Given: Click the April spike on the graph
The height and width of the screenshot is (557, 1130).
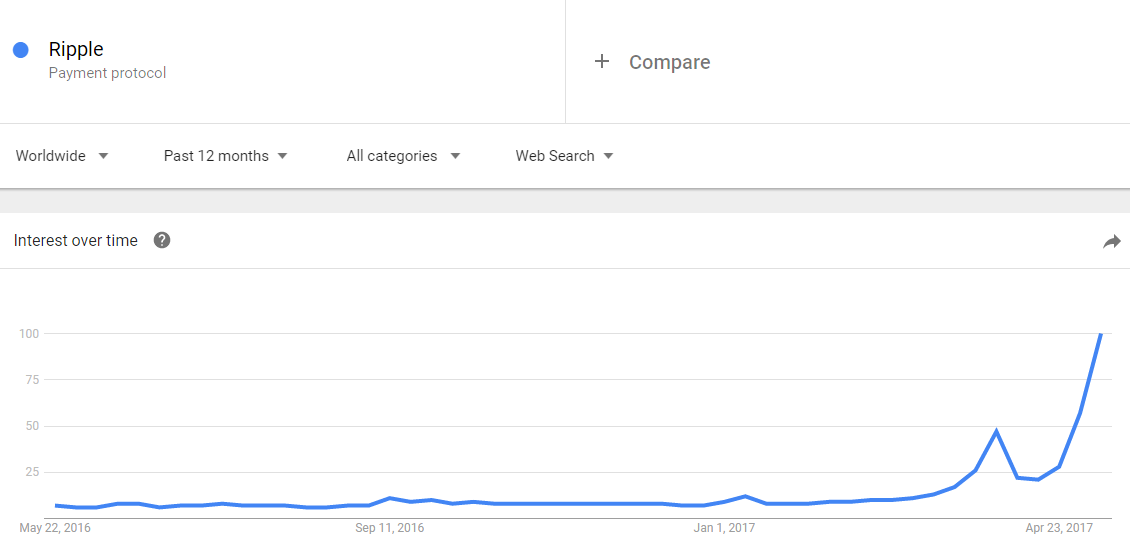Looking at the screenshot, I should 996,431.
